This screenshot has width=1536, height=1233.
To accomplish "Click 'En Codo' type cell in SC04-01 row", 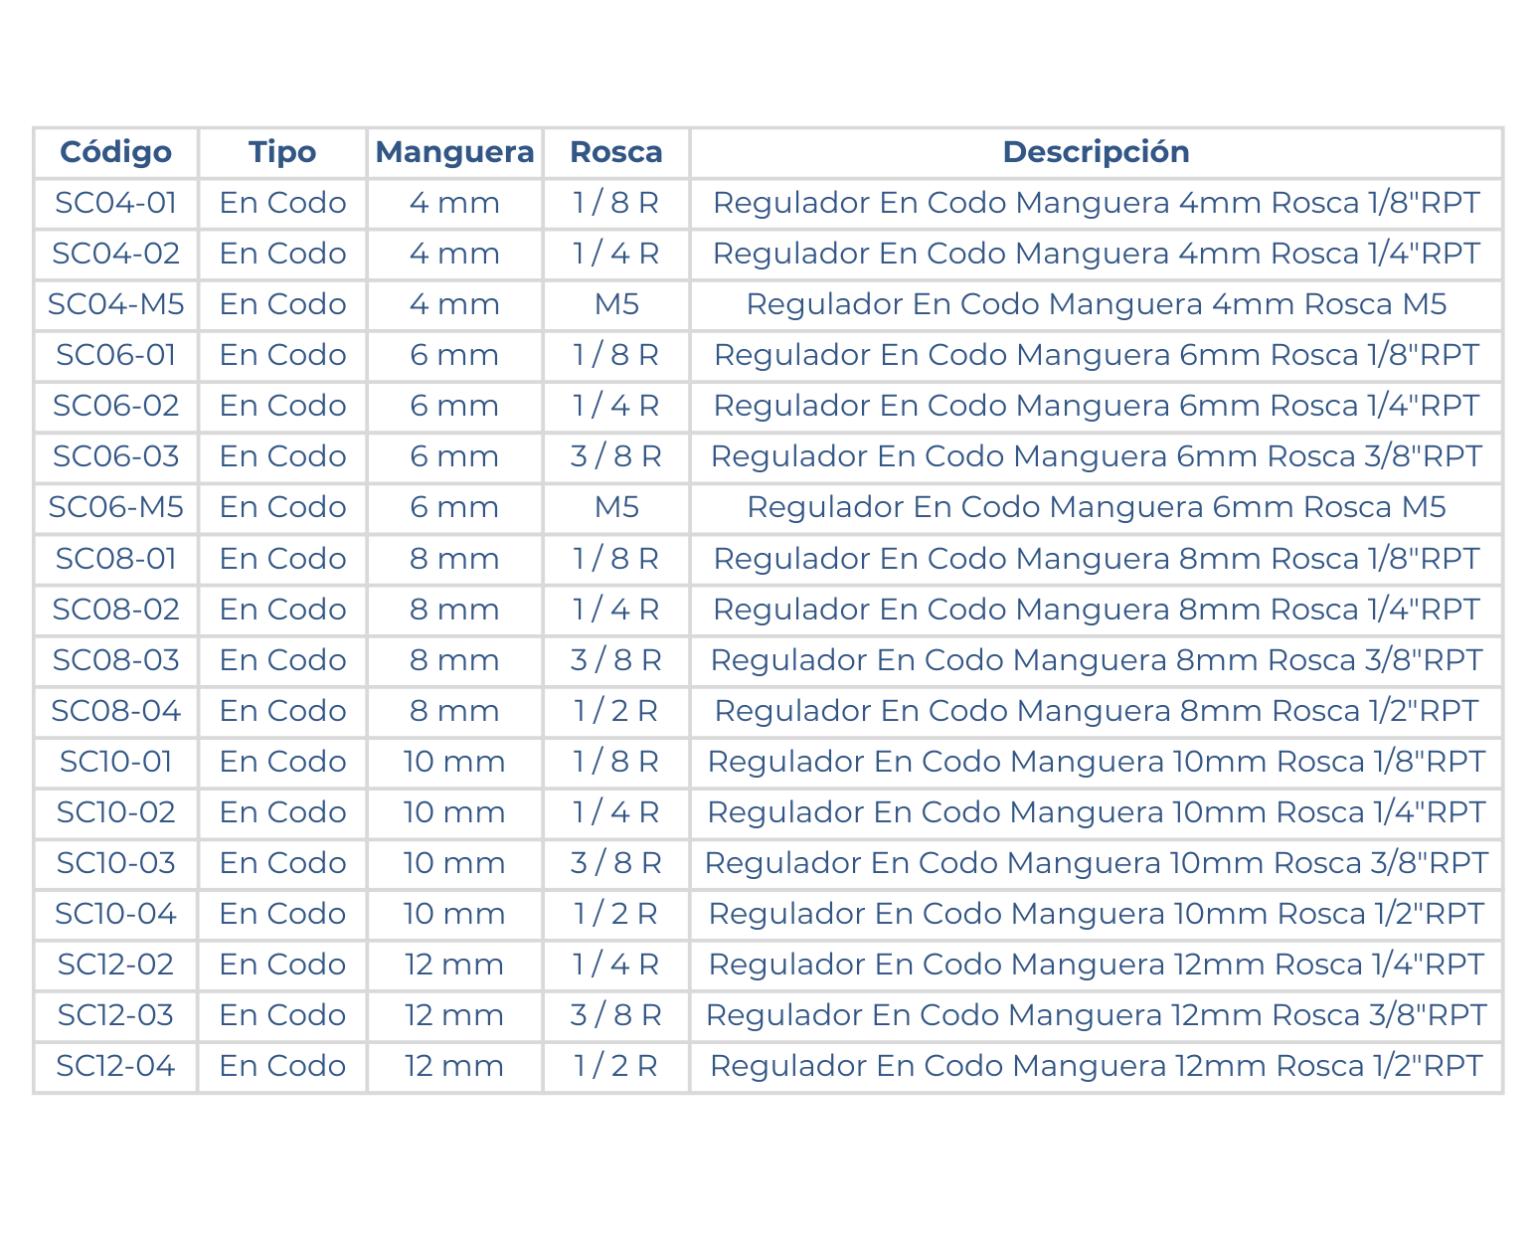I will pyautogui.click(x=283, y=203).
